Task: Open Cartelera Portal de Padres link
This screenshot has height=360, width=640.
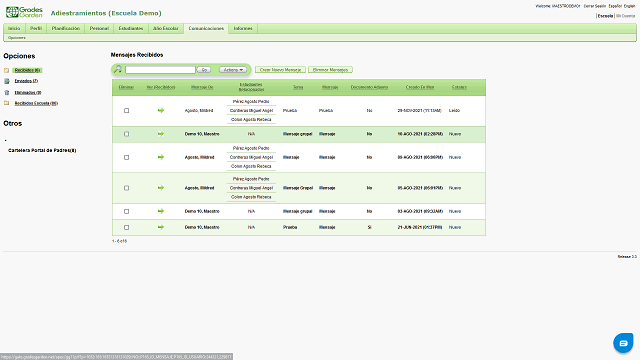Action: tap(42, 150)
